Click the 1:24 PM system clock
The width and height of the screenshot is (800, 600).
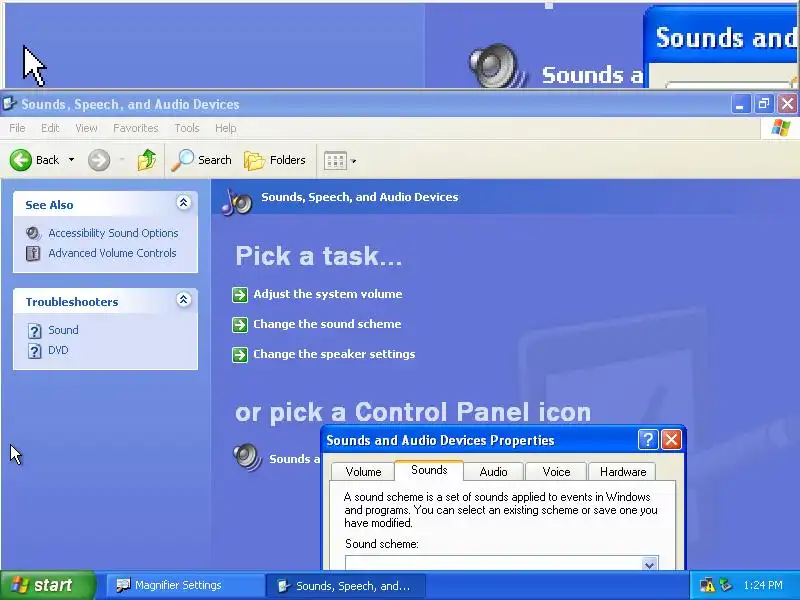point(763,585)
